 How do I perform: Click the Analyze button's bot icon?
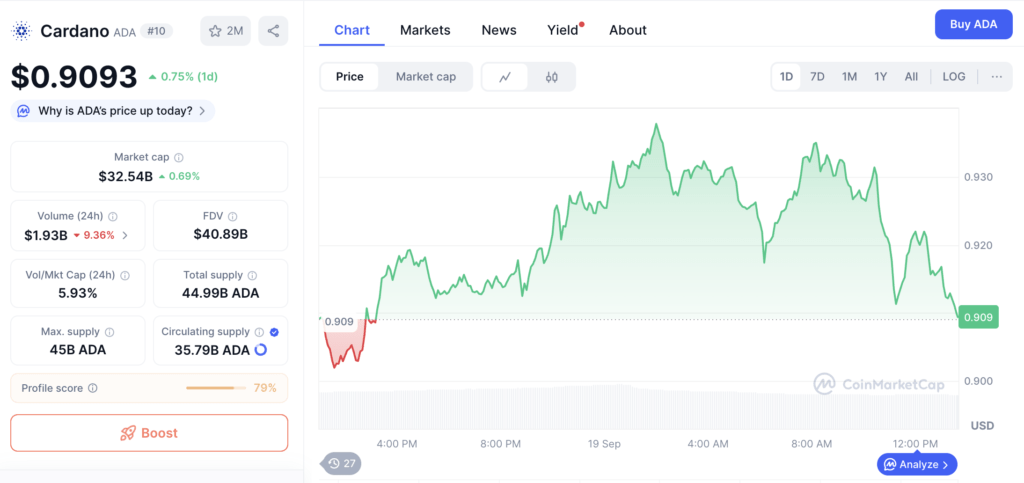(889, 465)
